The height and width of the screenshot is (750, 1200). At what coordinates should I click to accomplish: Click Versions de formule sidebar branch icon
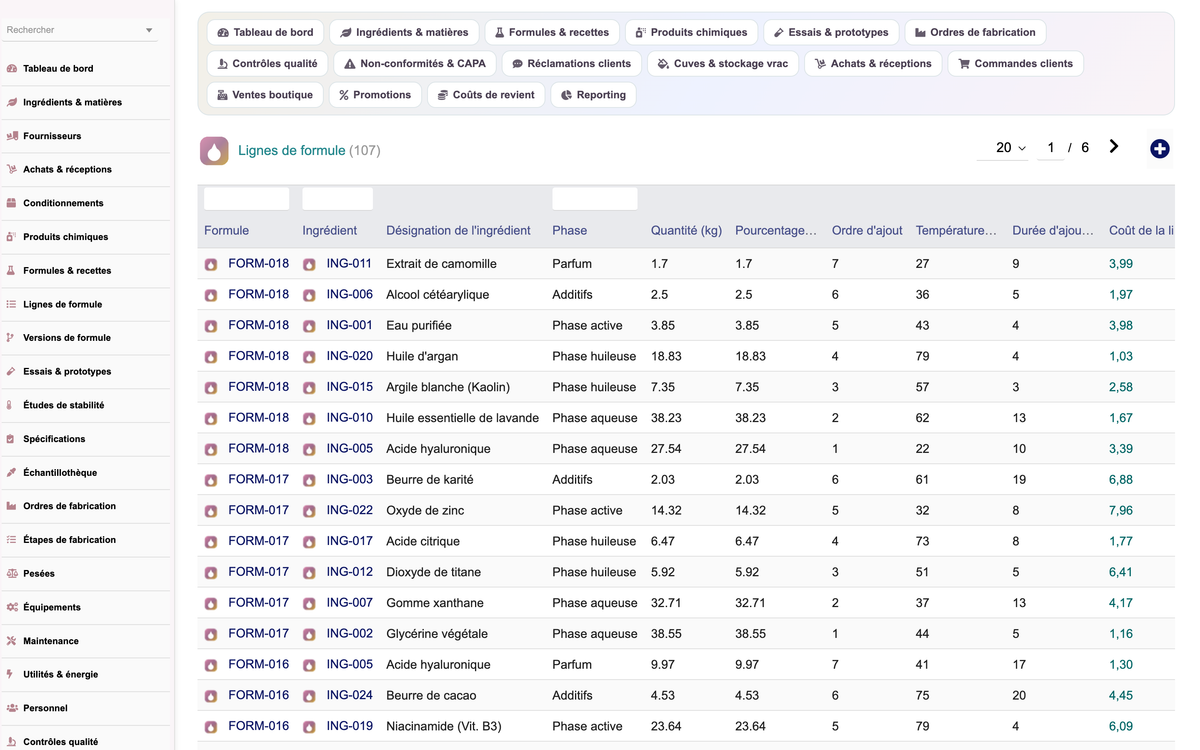click(12, 338)
